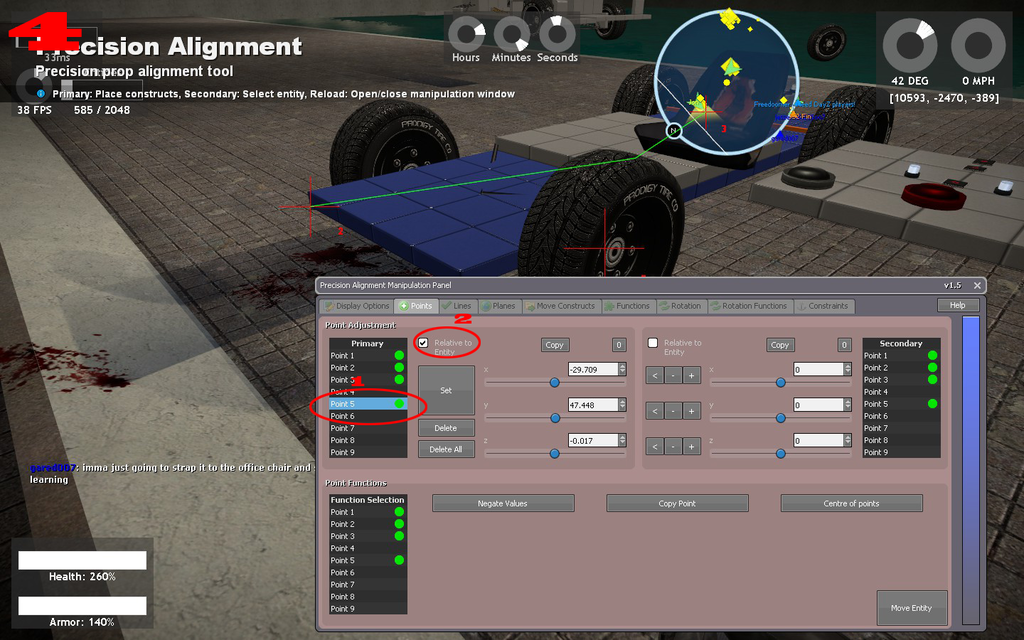Click the gear icon on the Rotation tab
Screen dimensions: 1024x640
pos(663,306)
